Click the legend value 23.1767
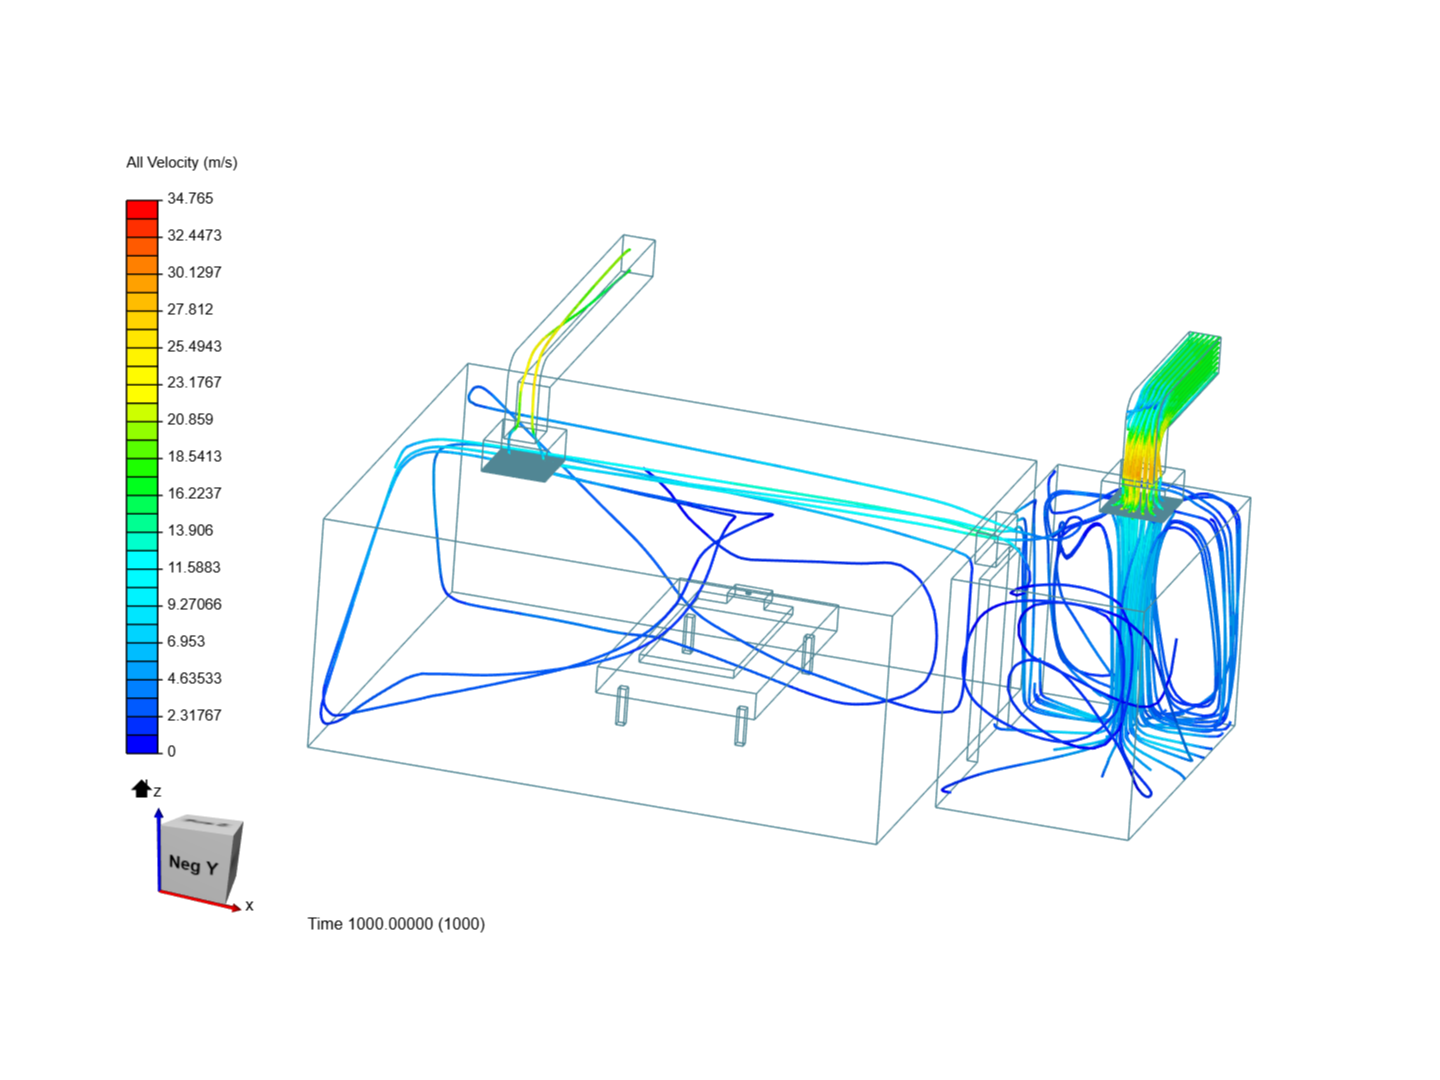The width and height of the screenshot is (1440, 1080). [x=194, y=382]
